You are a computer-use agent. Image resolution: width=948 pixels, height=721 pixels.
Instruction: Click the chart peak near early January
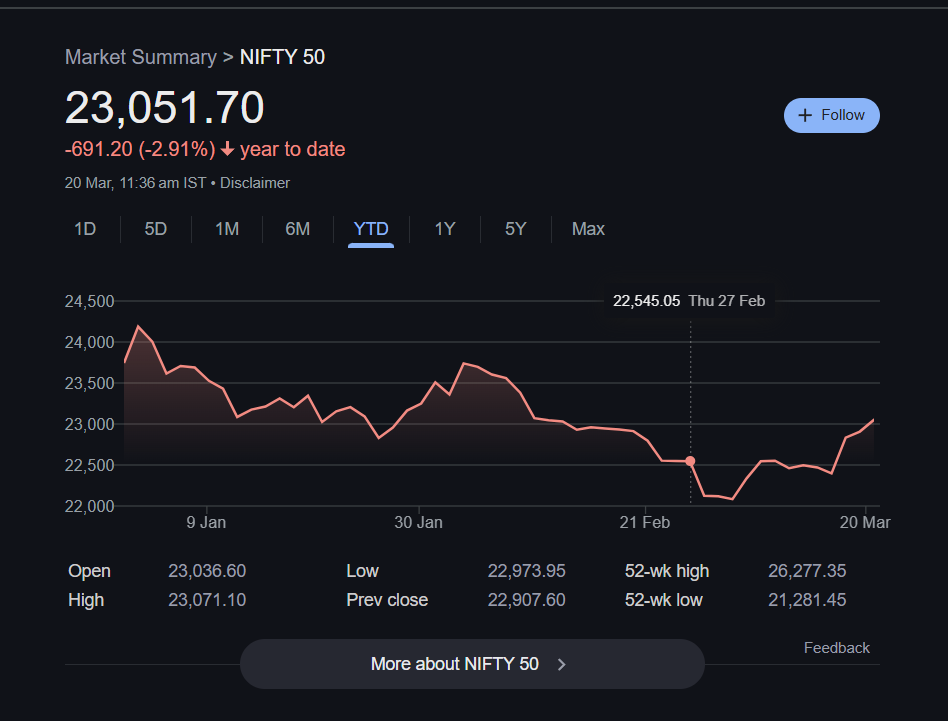138,327
